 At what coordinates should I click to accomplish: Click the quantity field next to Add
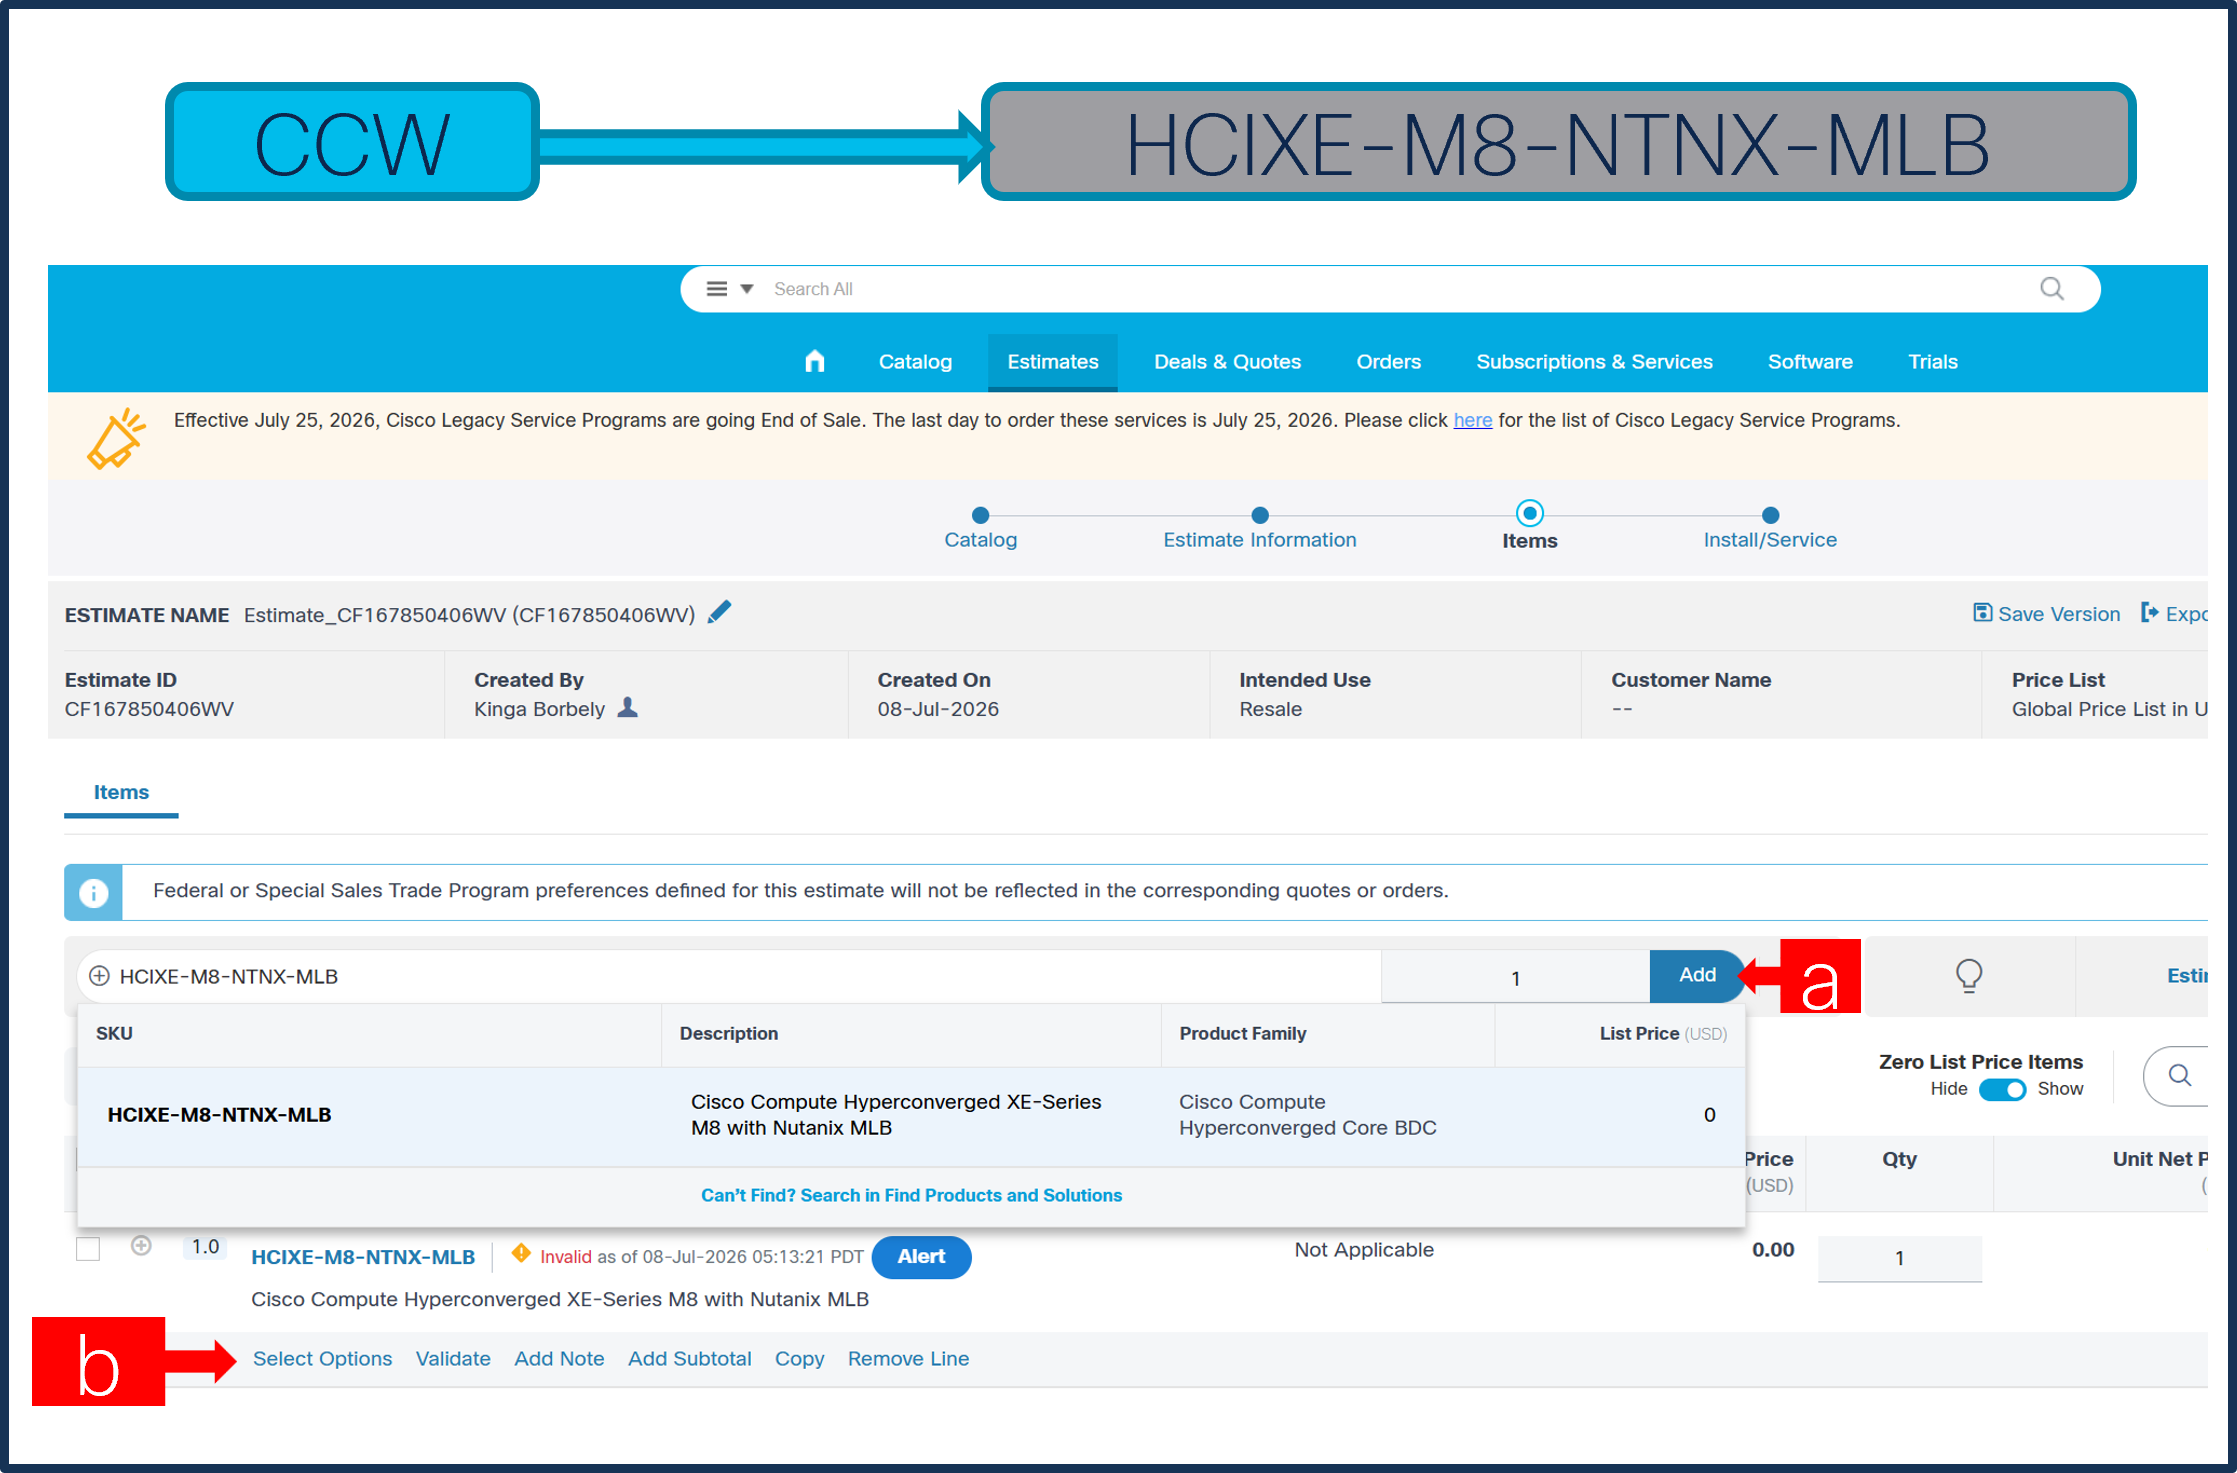point(1515,977)
